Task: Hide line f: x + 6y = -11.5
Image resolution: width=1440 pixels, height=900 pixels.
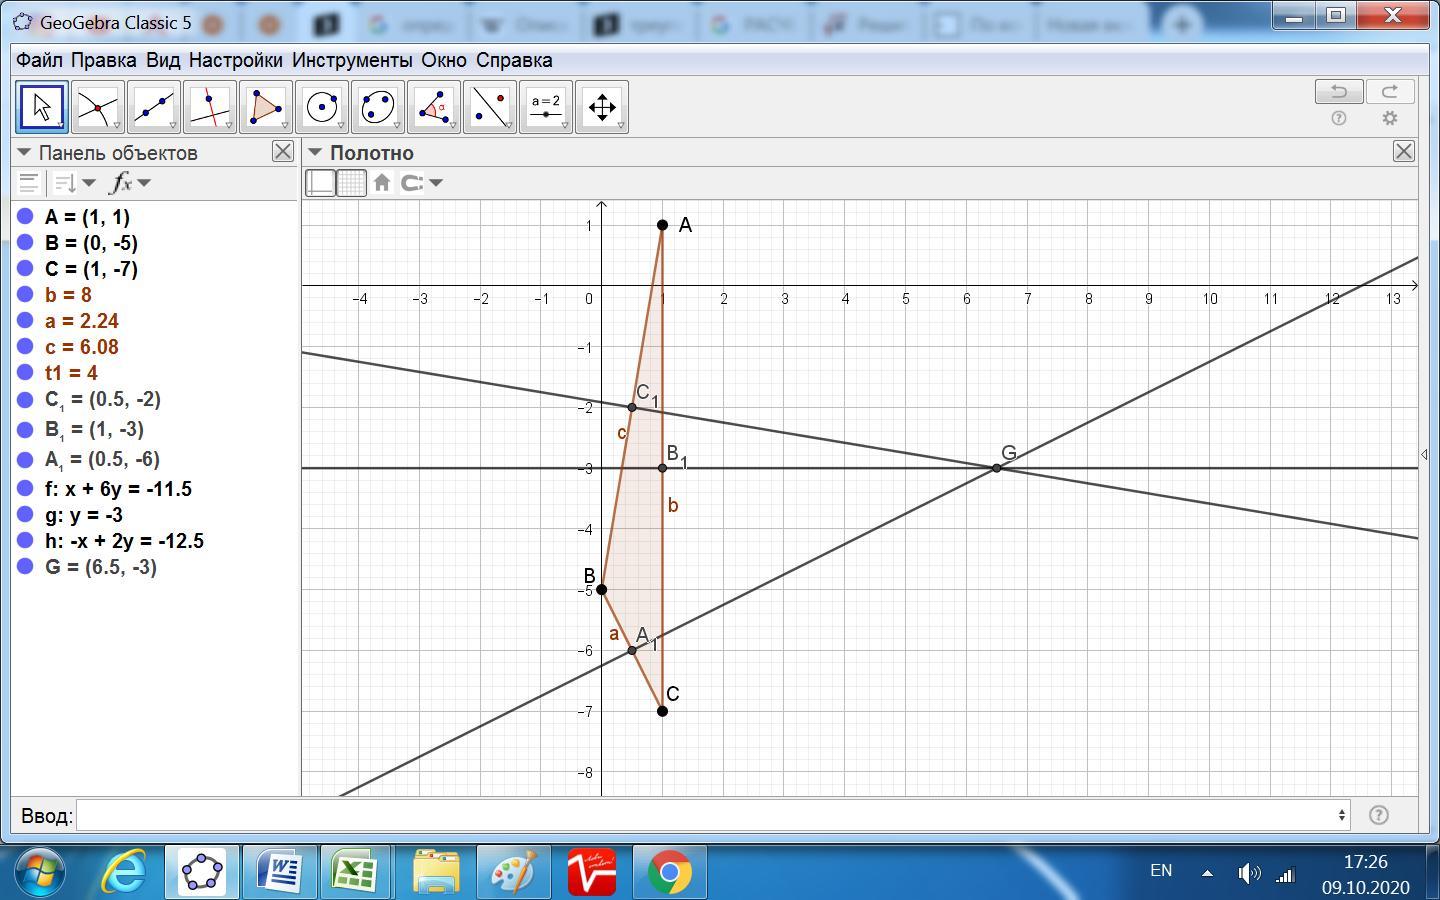Action: (x=26, y=489)
